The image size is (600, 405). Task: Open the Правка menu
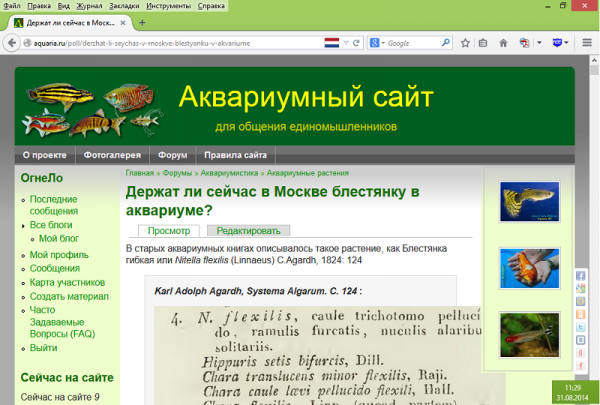39,6
